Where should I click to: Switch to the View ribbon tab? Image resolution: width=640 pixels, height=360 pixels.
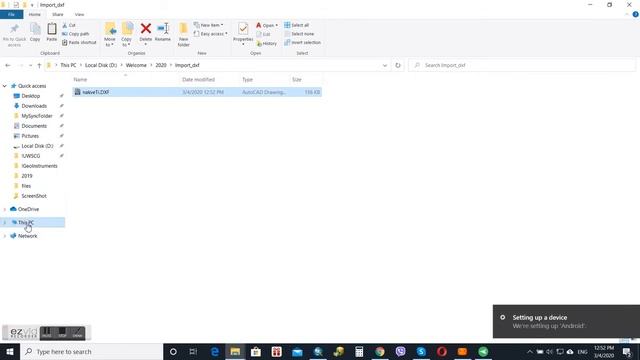[79, 15]
